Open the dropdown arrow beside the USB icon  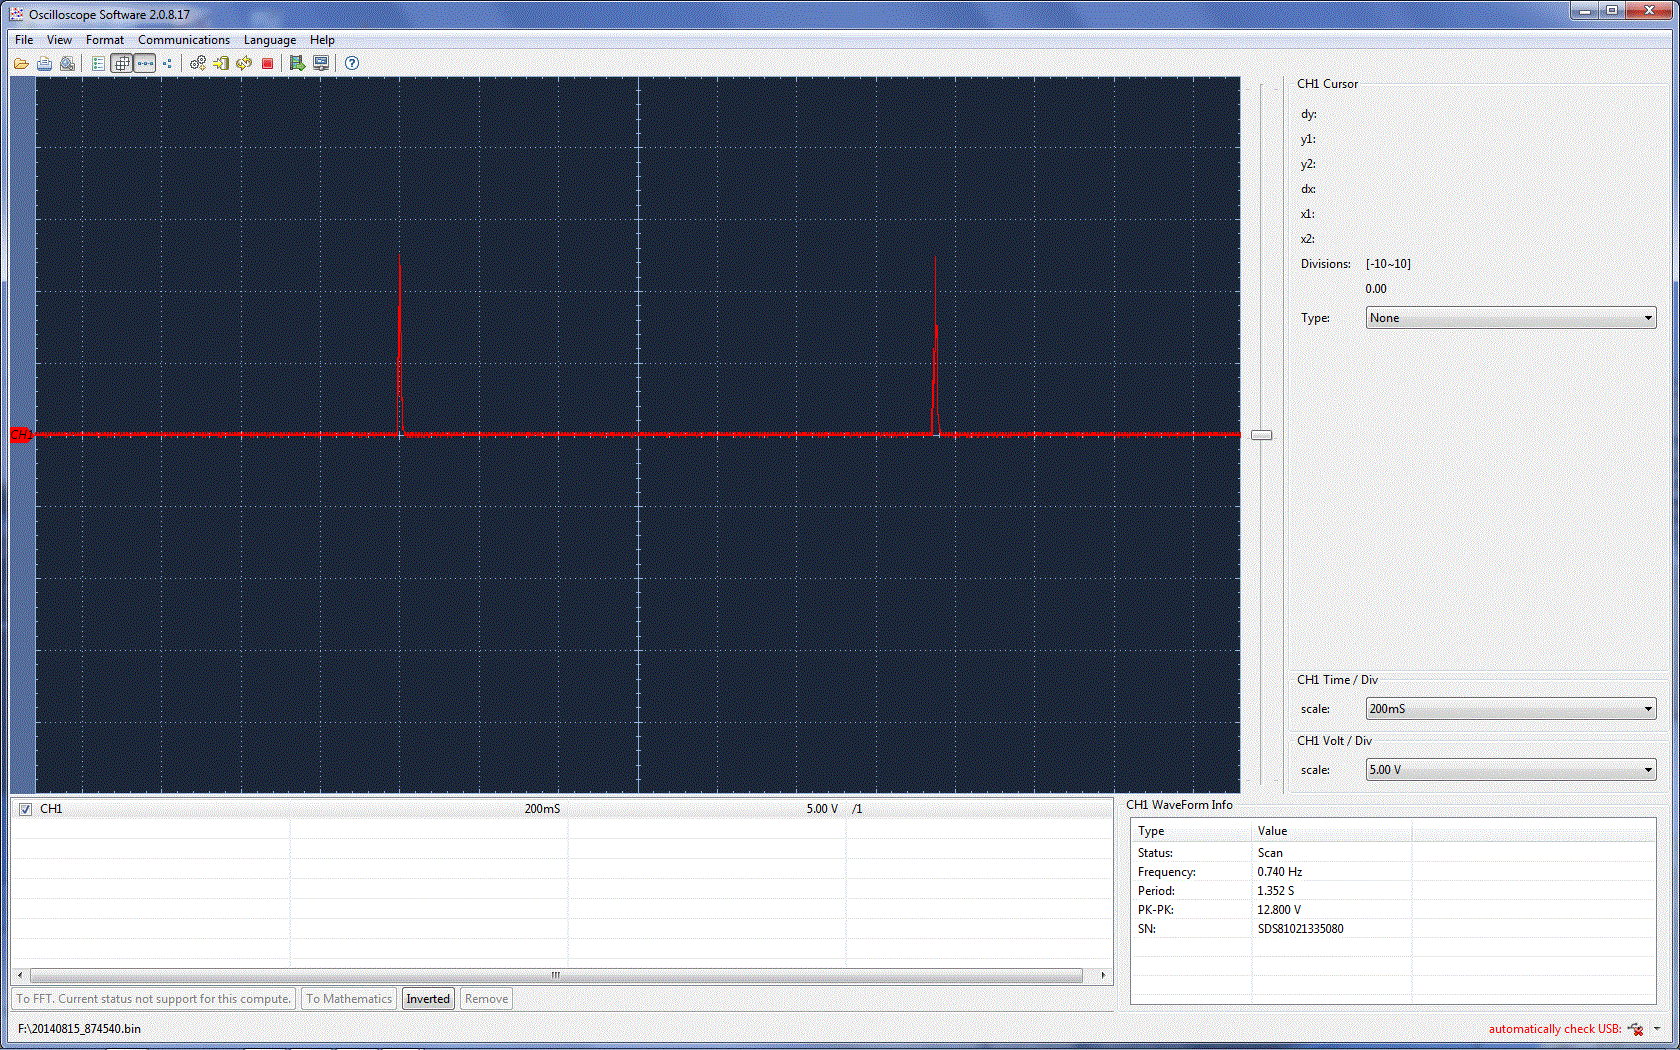point(1657,1029)
